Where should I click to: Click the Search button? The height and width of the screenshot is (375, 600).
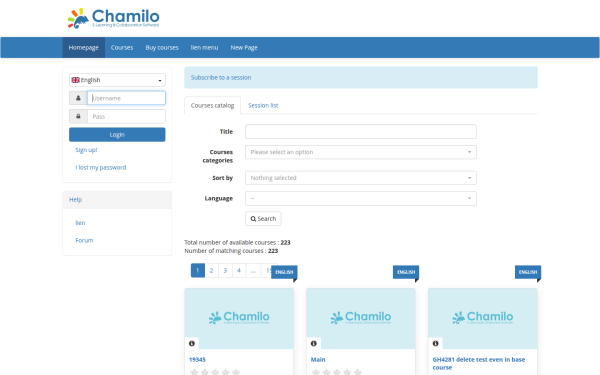pos(263,218)
